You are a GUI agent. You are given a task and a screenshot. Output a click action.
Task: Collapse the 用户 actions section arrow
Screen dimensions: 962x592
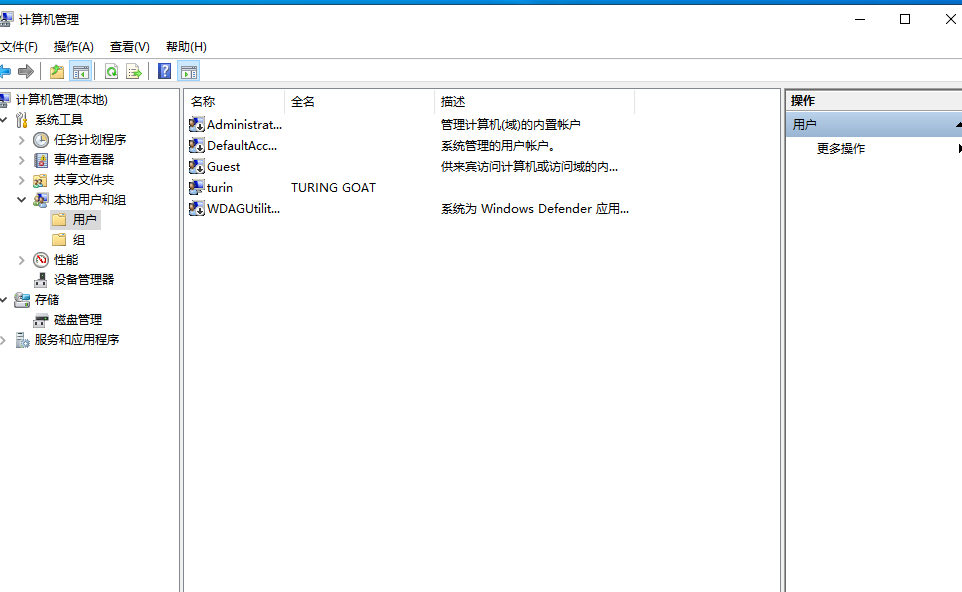[x=958, y=125]
